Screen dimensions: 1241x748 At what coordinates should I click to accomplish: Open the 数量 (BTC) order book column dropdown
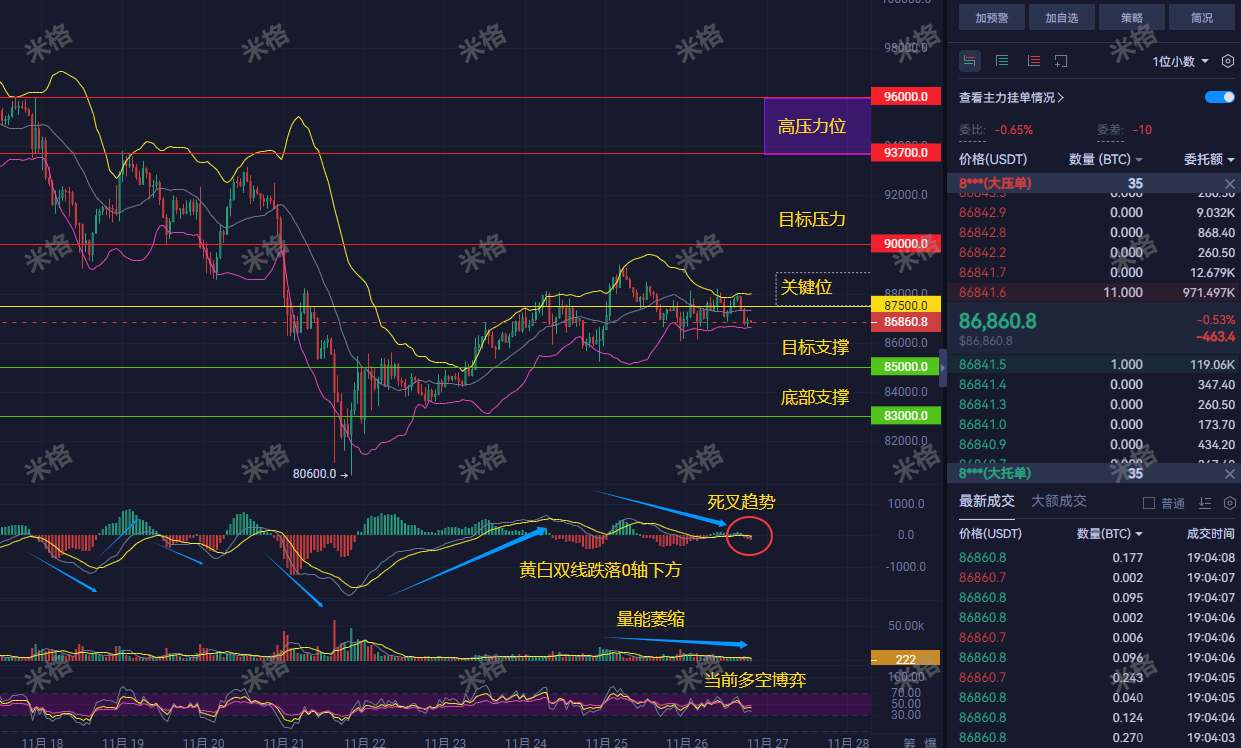(x=1105, y=159)
